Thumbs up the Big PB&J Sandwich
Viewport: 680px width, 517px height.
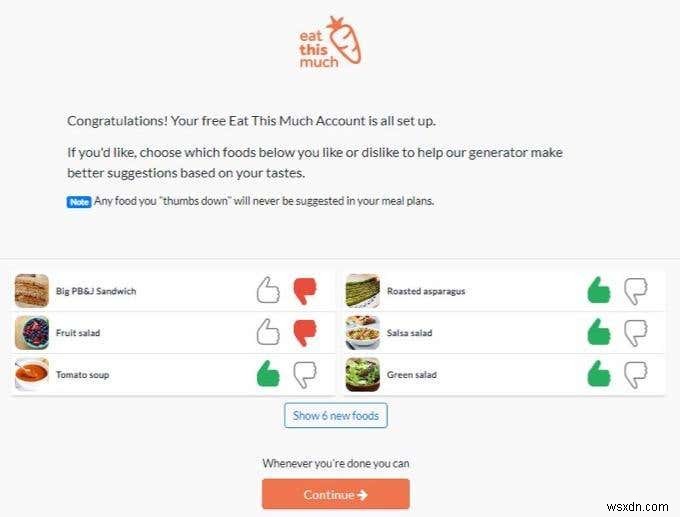coord(267,291)
